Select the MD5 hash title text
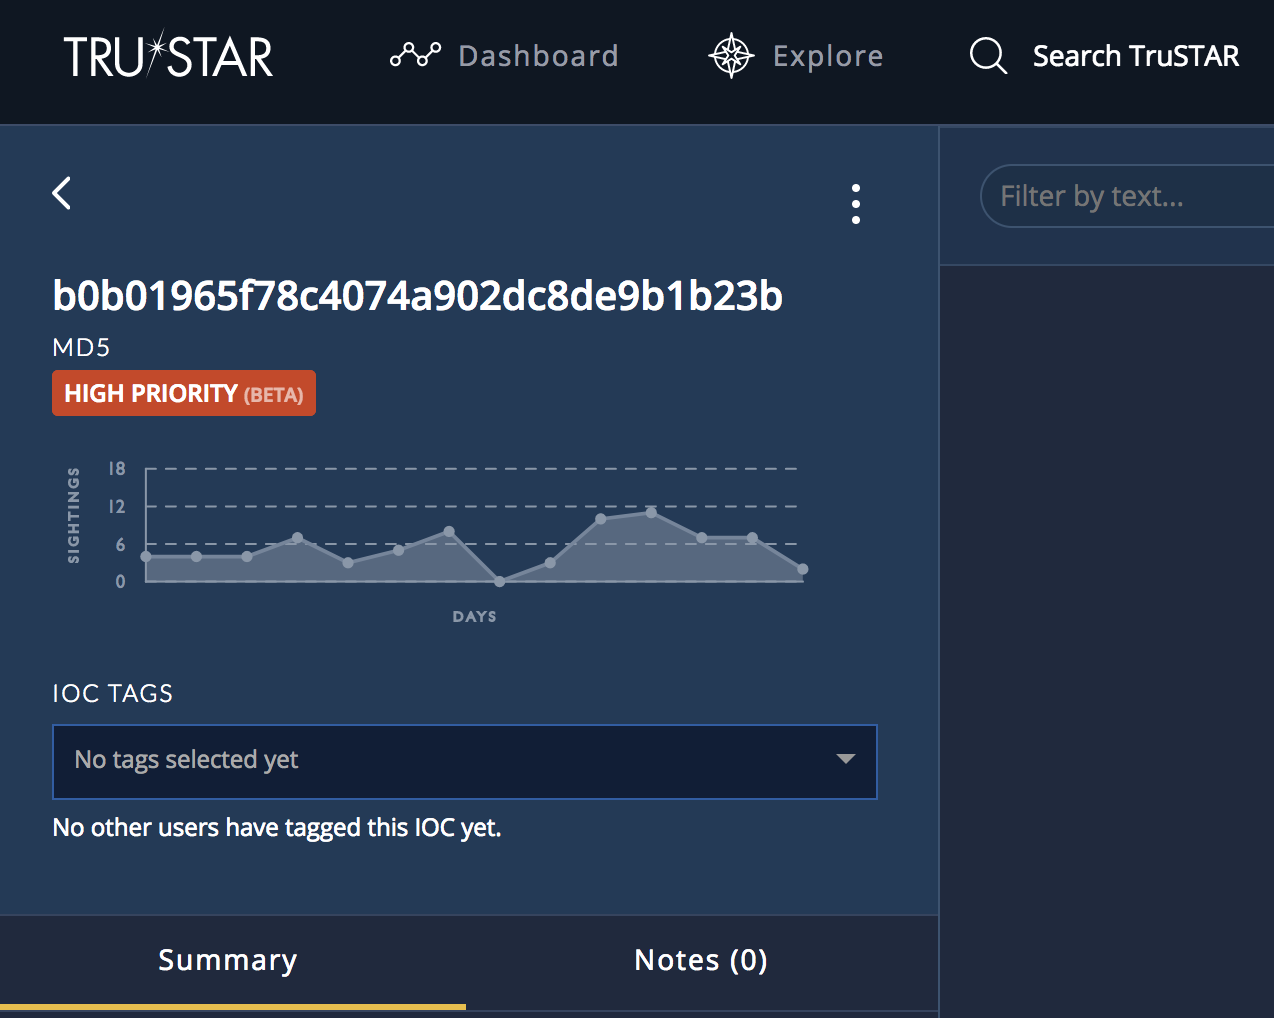The height and width of the screenshot is (1018, 1274). 417,296
